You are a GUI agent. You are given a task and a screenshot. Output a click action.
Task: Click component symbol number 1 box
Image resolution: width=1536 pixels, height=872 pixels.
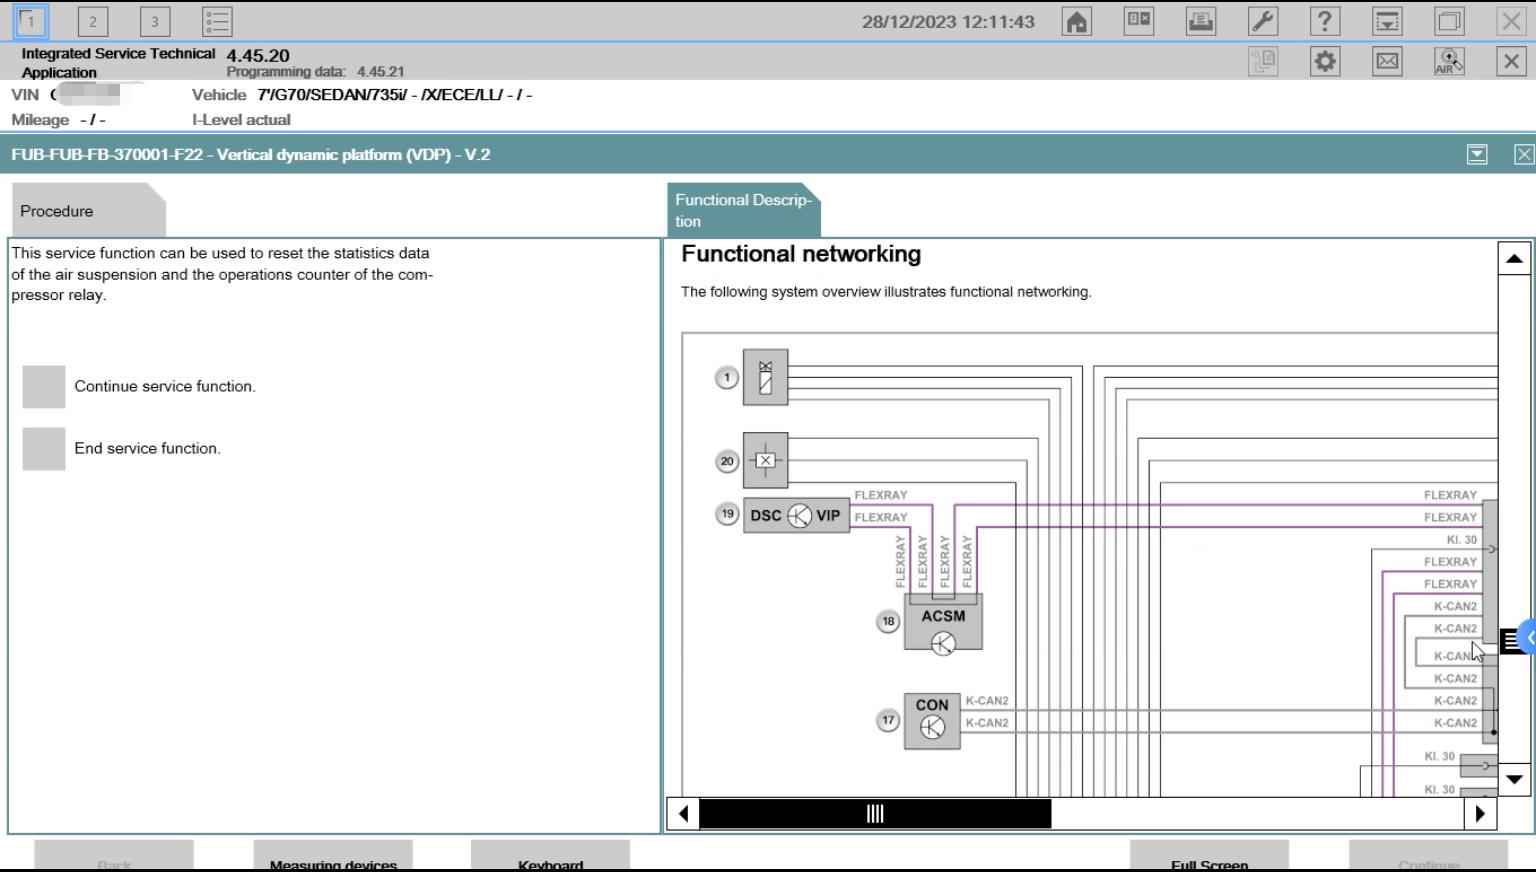tap(766, 377)
